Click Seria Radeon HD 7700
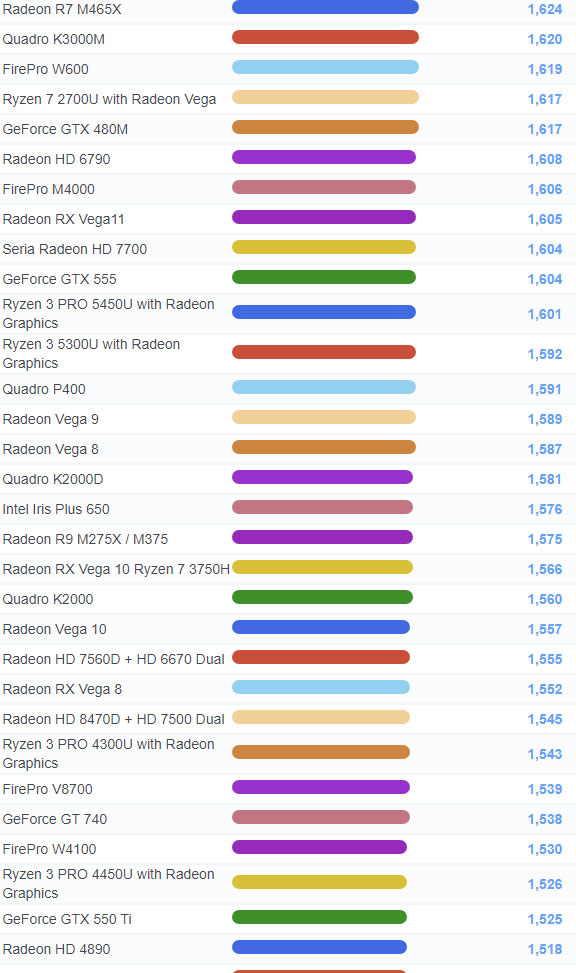Viewport: 576px width, 973px height. click(74, 249)
